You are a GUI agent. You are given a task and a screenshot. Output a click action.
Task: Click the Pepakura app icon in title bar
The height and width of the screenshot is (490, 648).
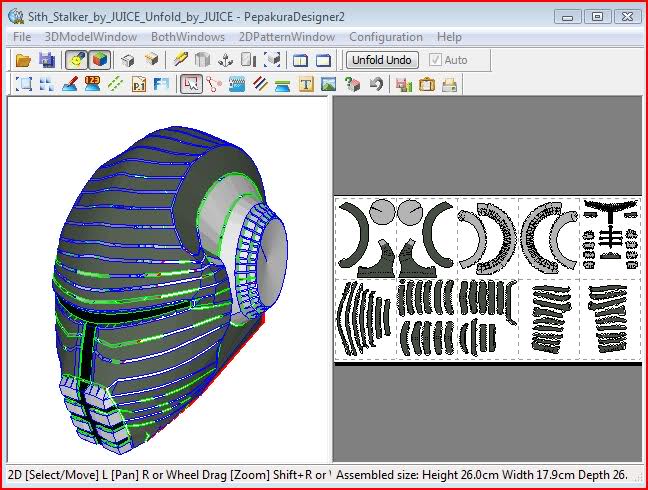point(16,17)
